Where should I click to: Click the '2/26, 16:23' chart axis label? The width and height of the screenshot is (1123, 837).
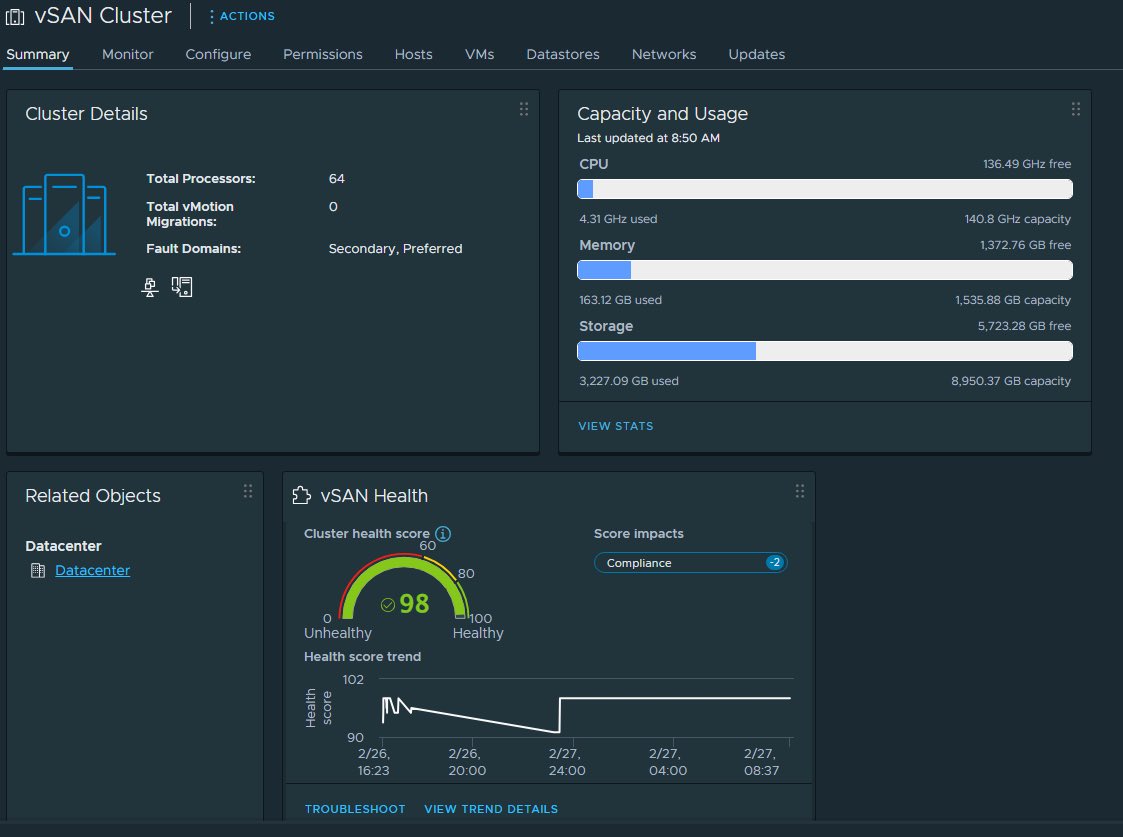point(374,762)
